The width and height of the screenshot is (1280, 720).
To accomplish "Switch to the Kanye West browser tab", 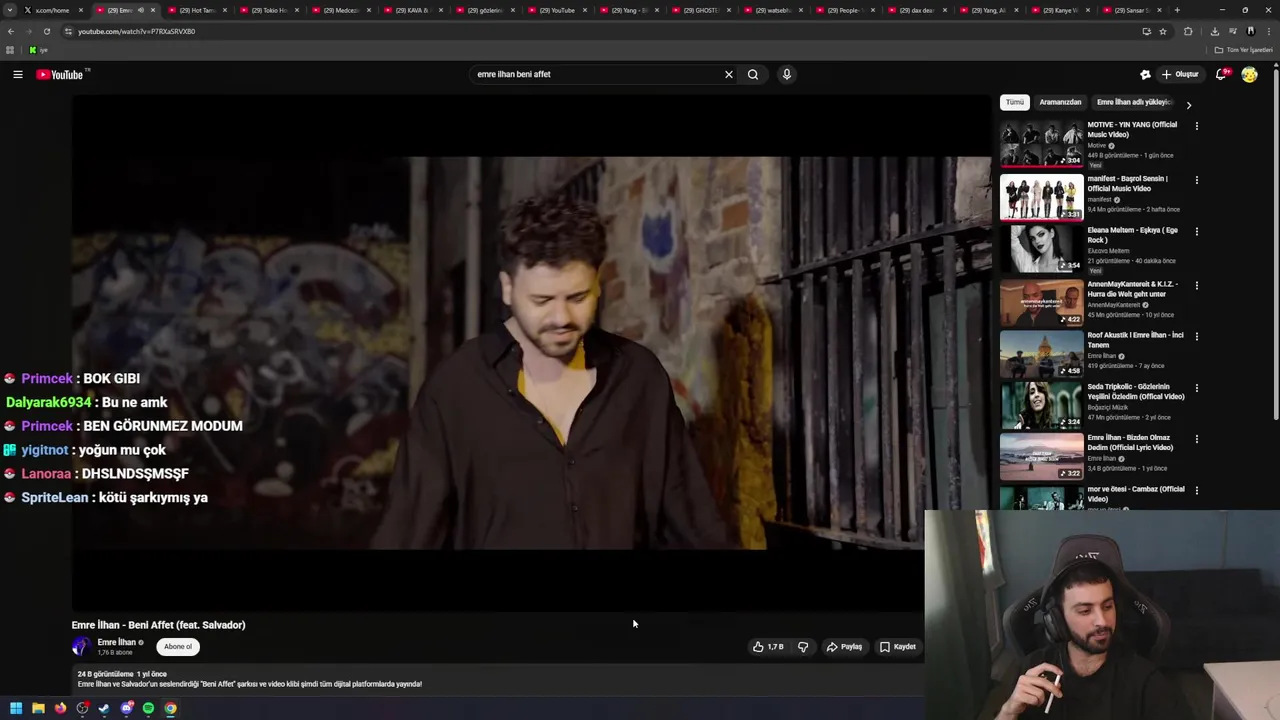I will pyautogui.click(x=1060, y=10).
